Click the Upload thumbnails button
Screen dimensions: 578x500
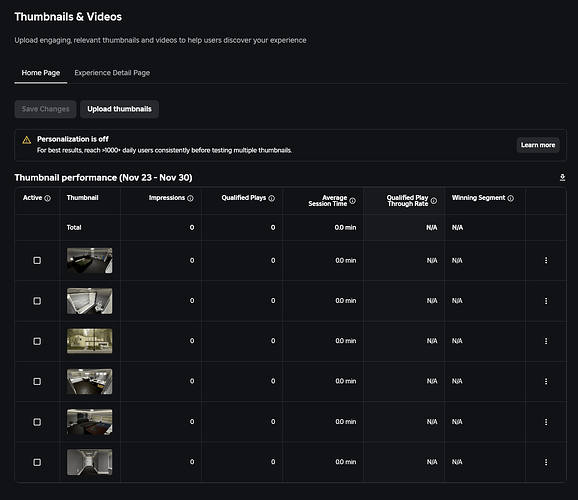tap(119, 109)
